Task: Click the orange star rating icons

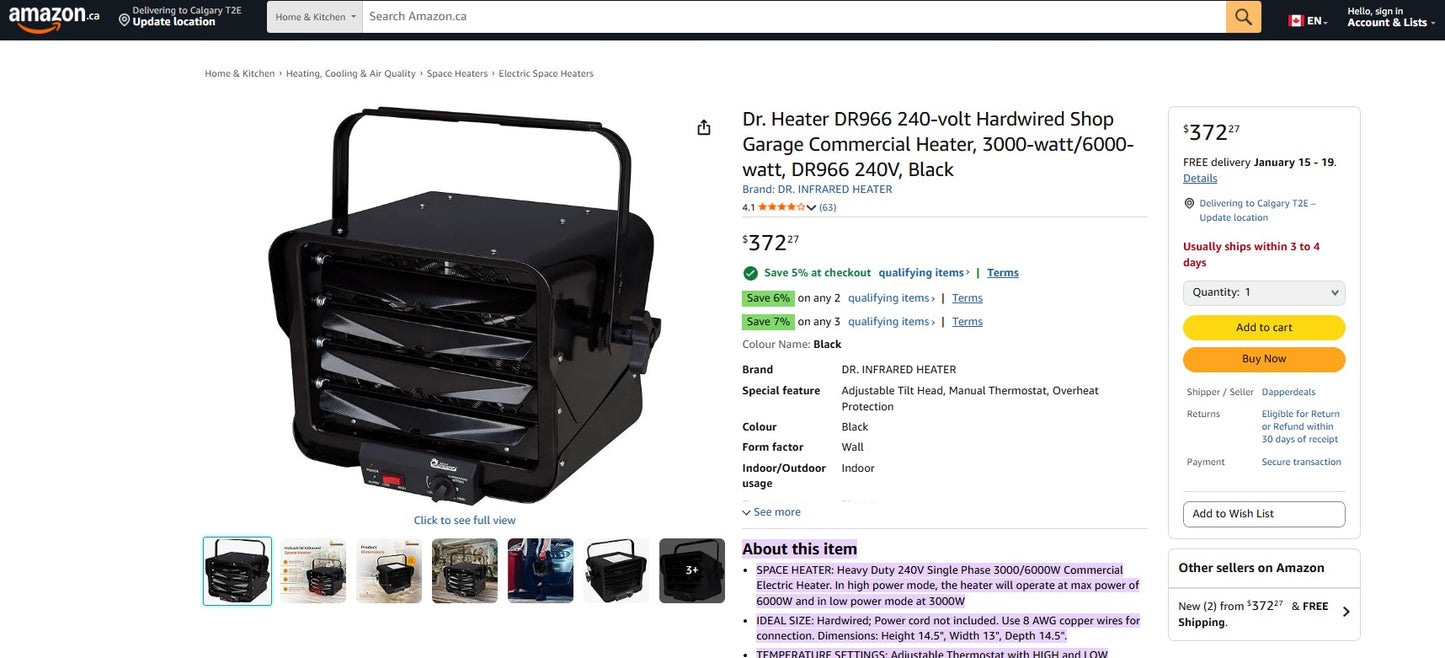Action: 779,207
